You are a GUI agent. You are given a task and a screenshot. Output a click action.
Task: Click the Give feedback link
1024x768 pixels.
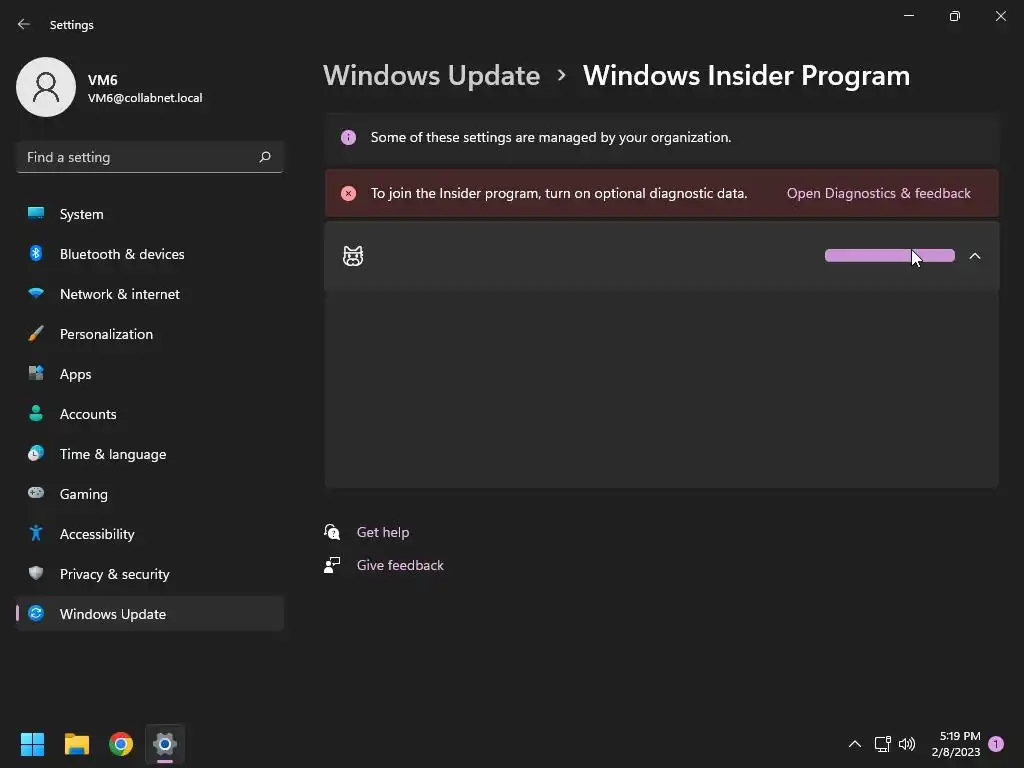pyautogui.click(x=400, y=565)
